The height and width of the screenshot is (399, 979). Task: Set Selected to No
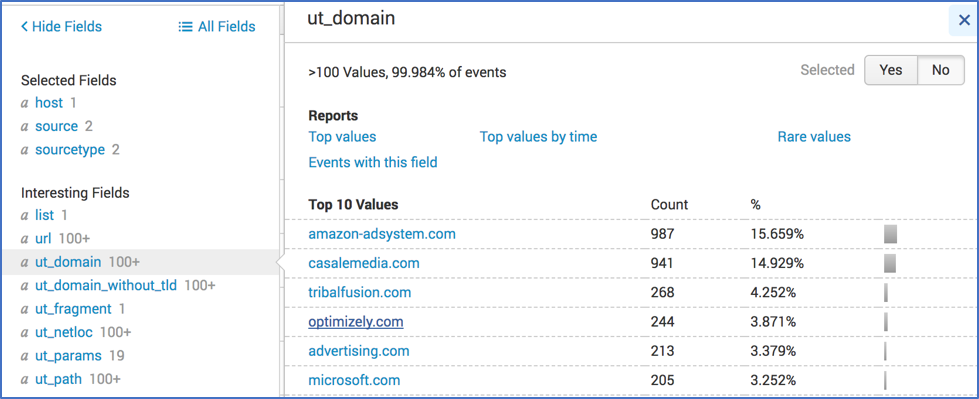coord(940,70)
